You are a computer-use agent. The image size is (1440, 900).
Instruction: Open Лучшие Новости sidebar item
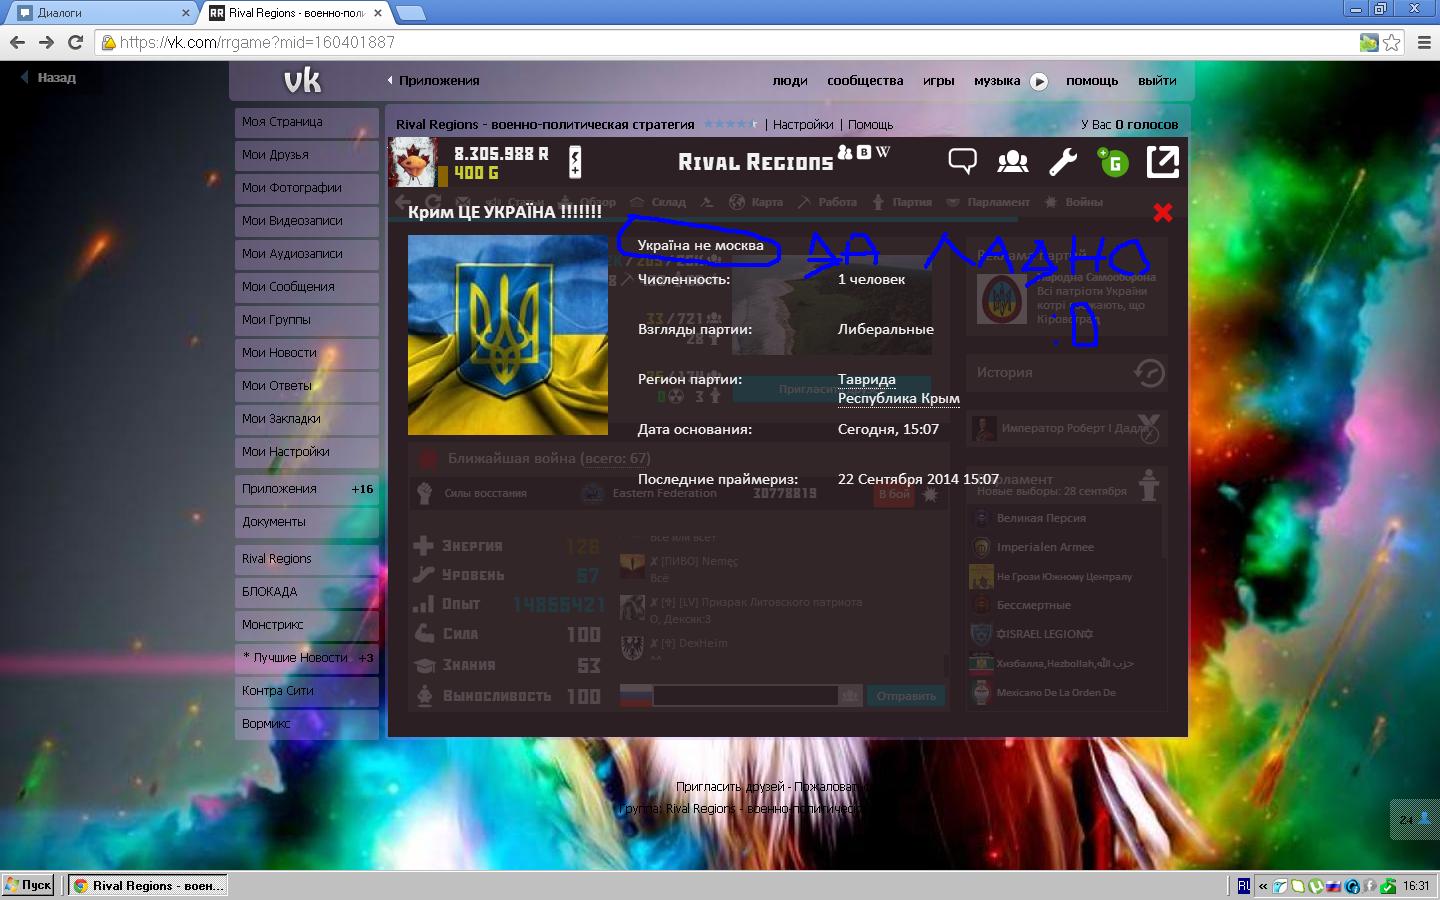[x=307, y=658]
